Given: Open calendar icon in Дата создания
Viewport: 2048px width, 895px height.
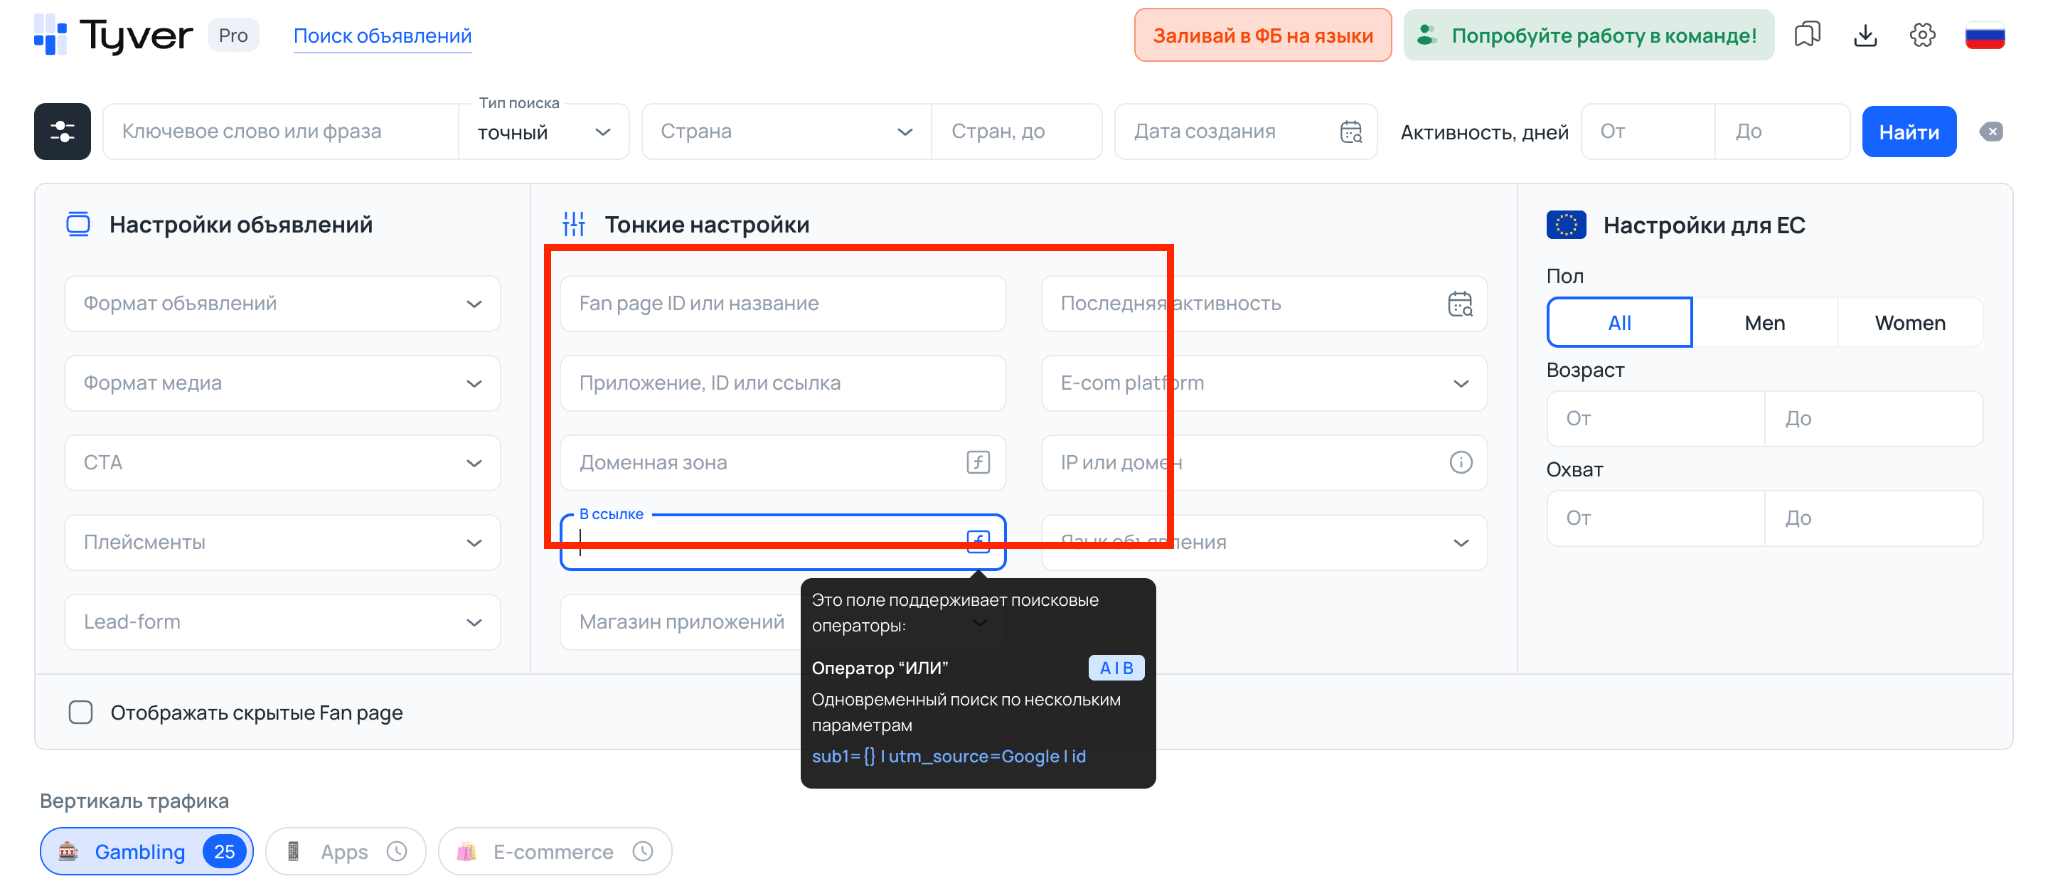Looking at the screenshot, I should 1351,132.
